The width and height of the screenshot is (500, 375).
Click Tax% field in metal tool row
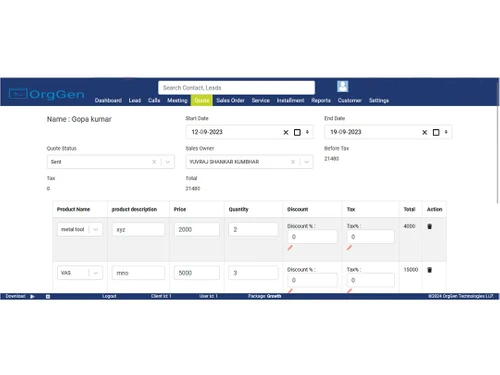click(x=371, y=237)
